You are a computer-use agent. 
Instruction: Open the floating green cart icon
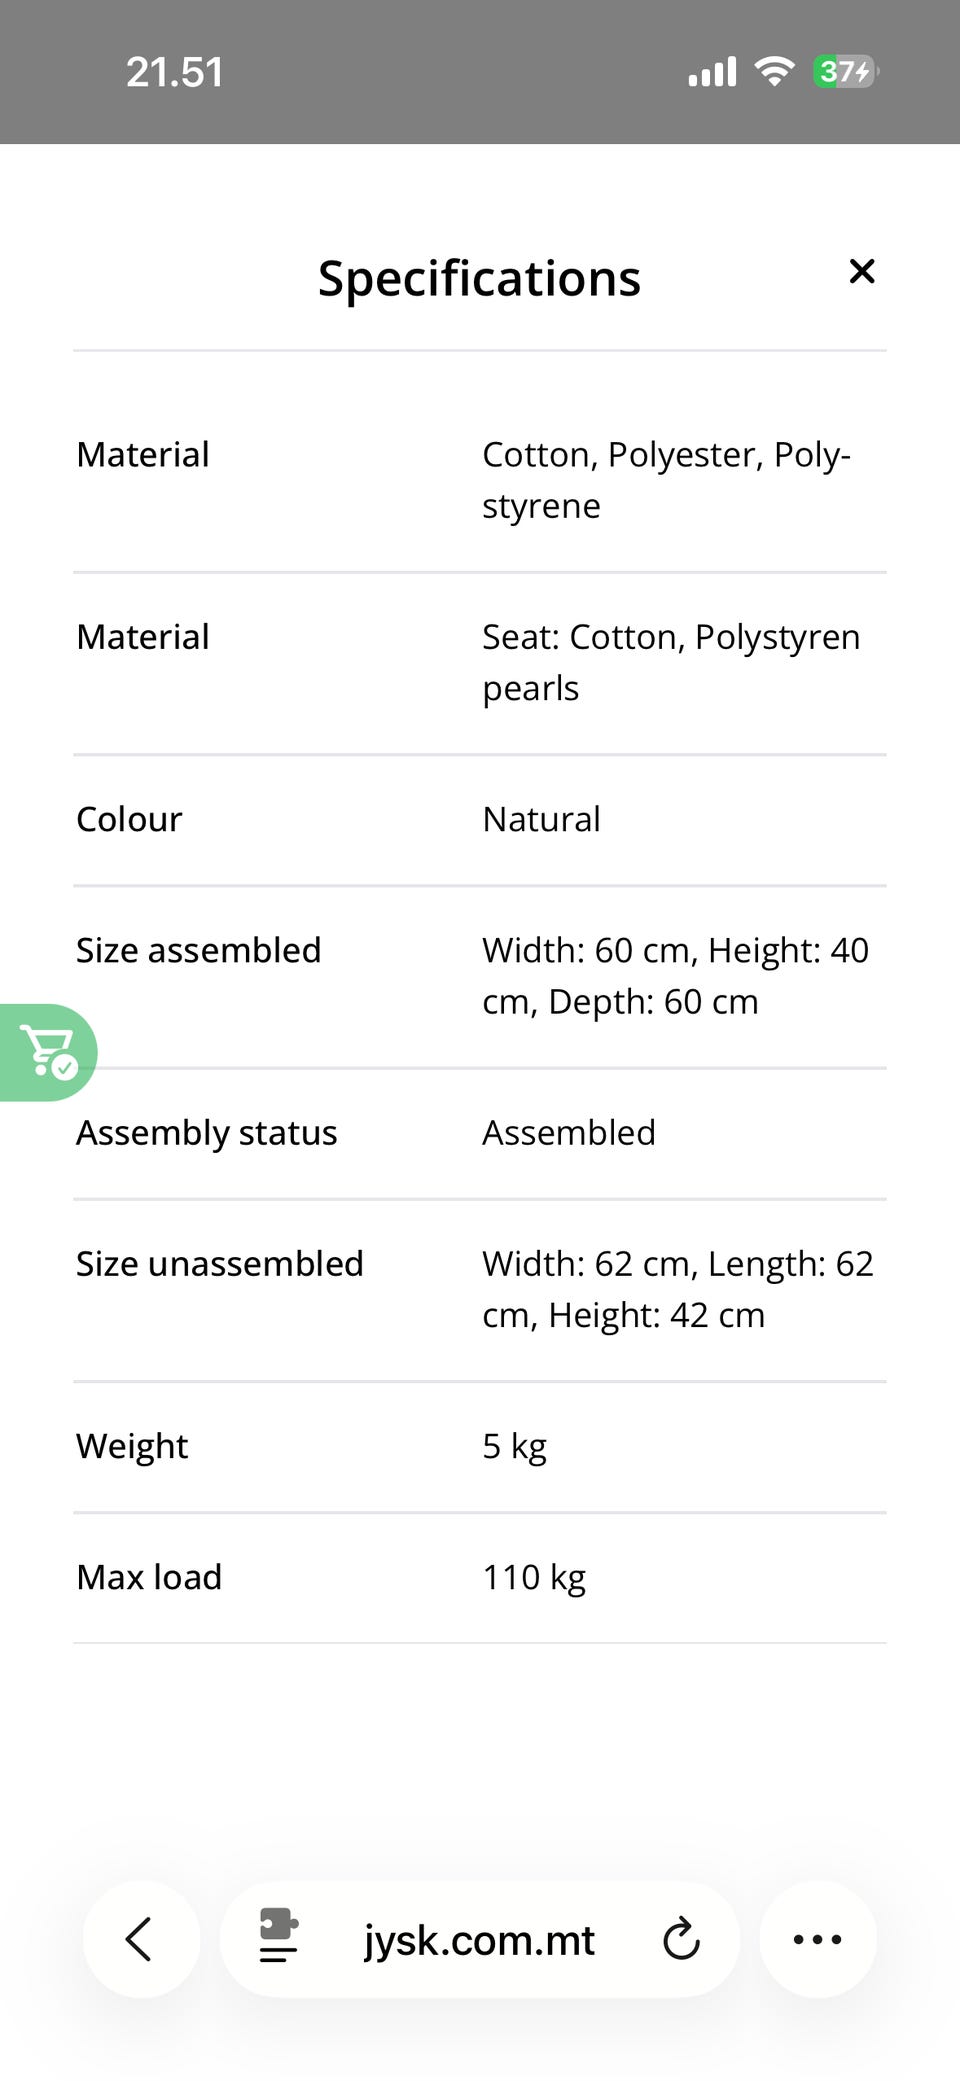click(x=48, y=1052)
